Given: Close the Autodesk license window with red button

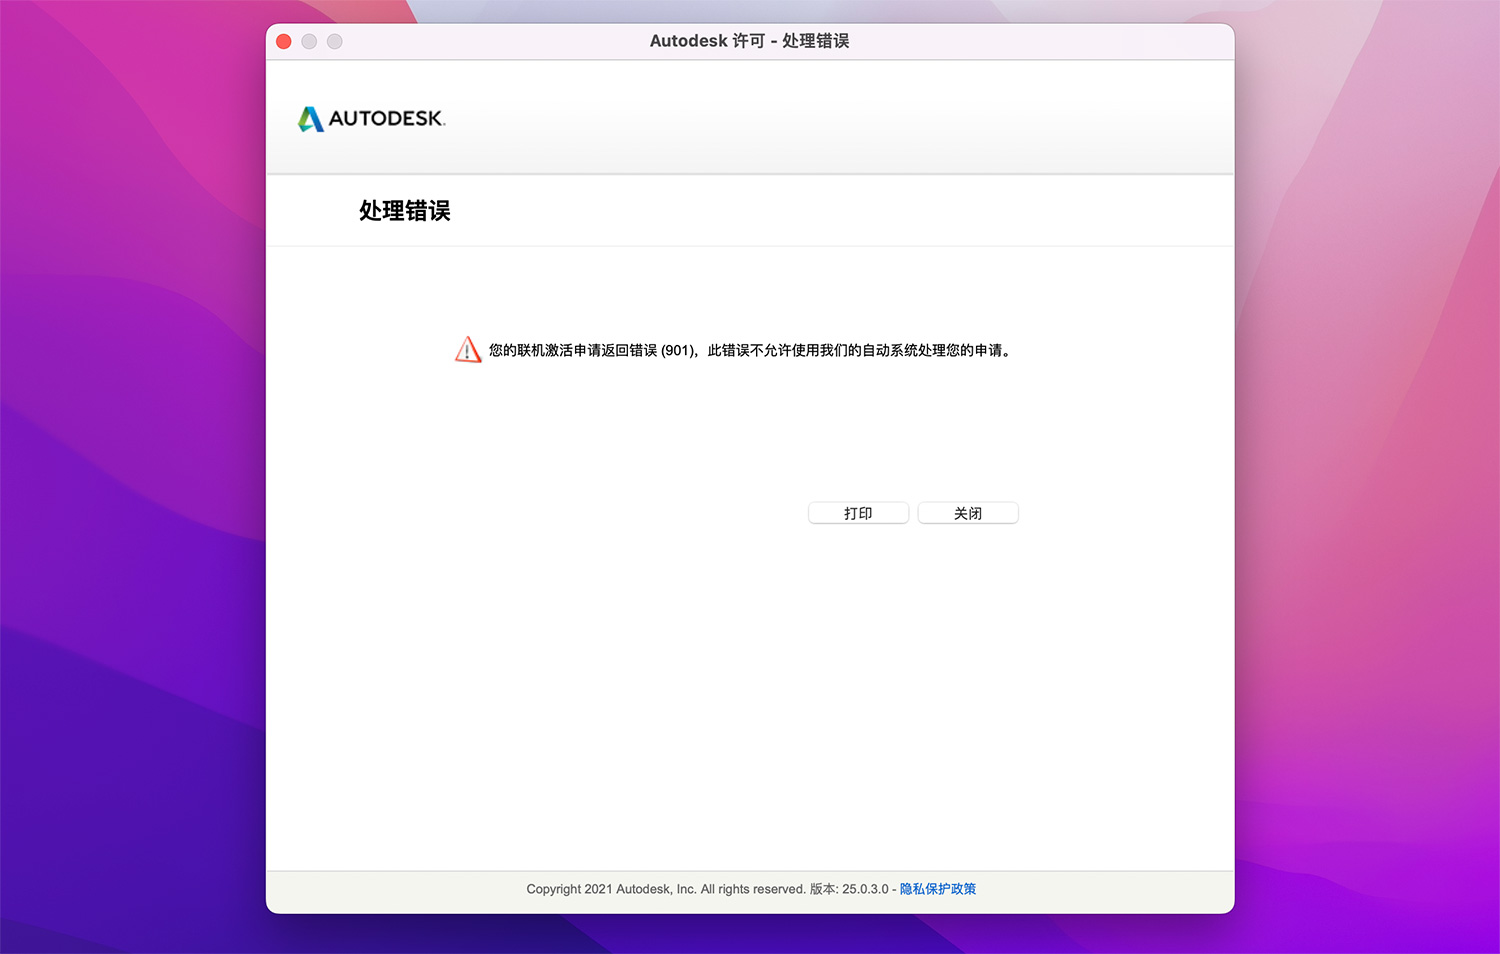Looking at the screenshot, I should coord(284,41).
